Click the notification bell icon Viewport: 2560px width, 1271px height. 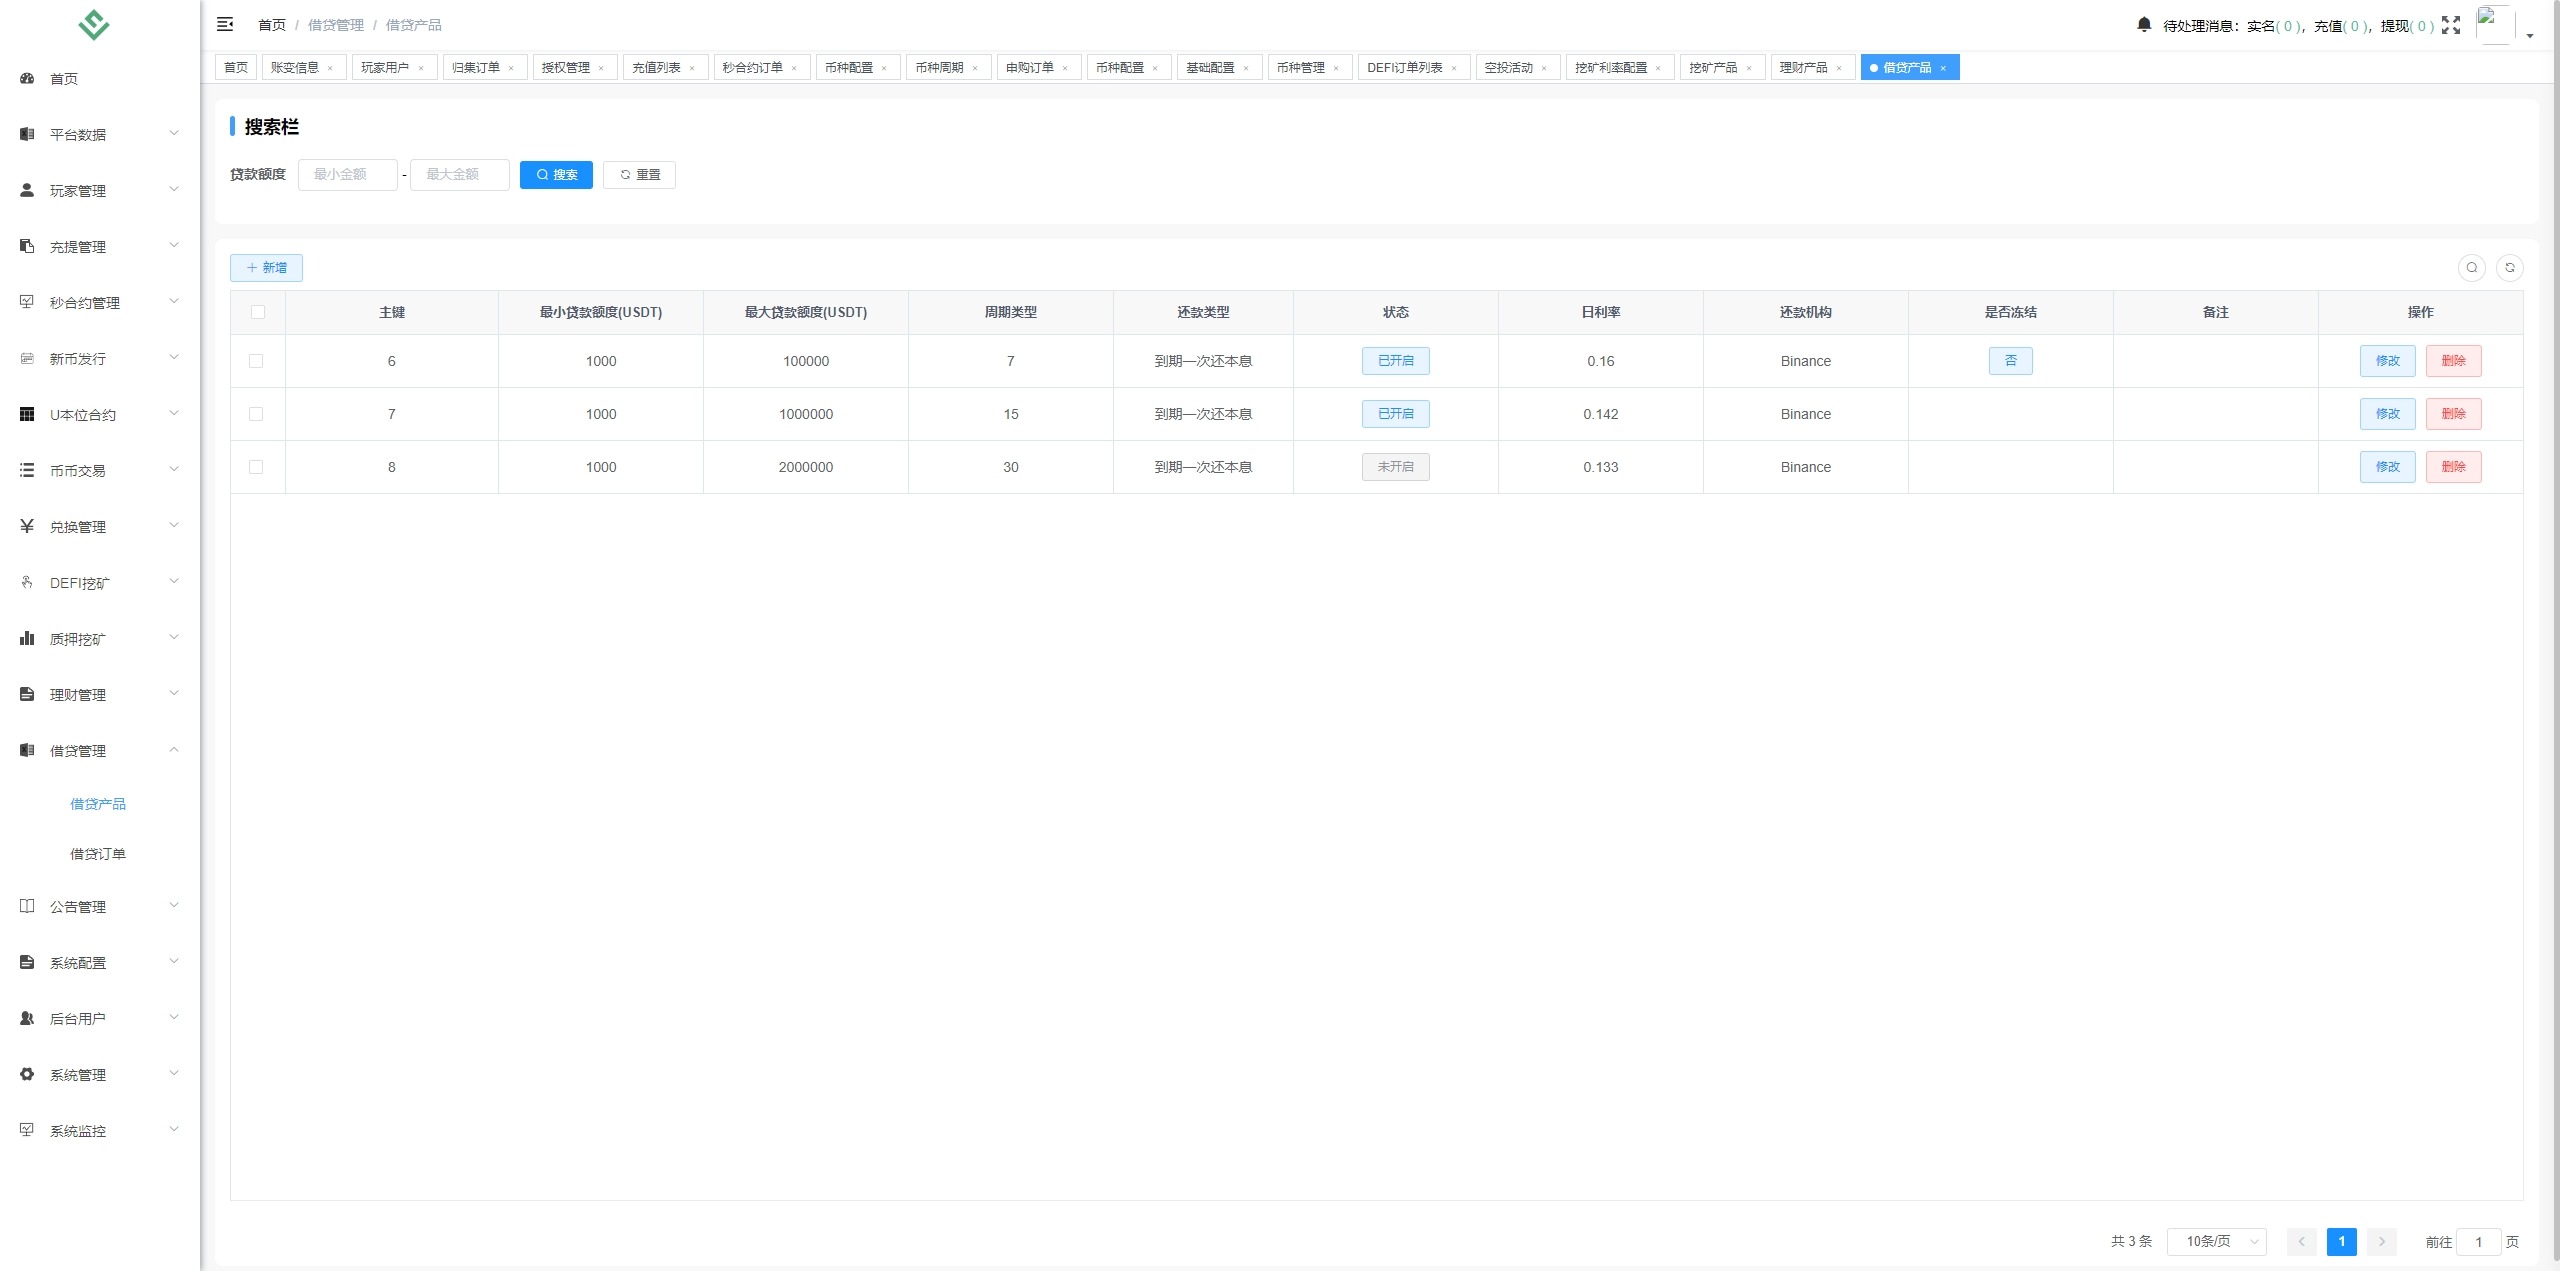tap(2144, 25)
